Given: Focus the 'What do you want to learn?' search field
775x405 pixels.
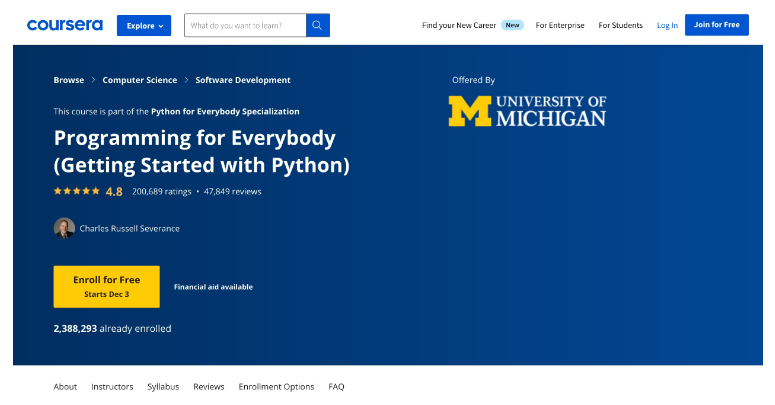Looking at the screenshot, I should tap(245, 25).
